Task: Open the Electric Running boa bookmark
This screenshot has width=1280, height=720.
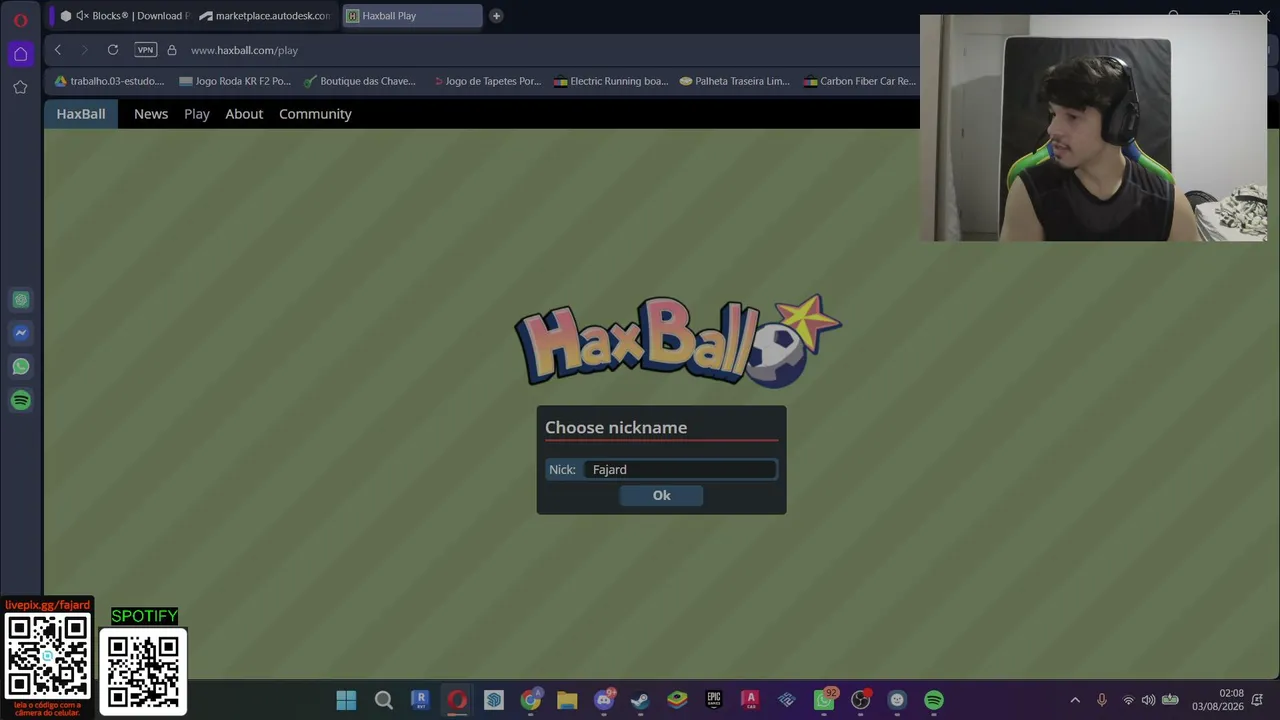Action: coord(611,81)
